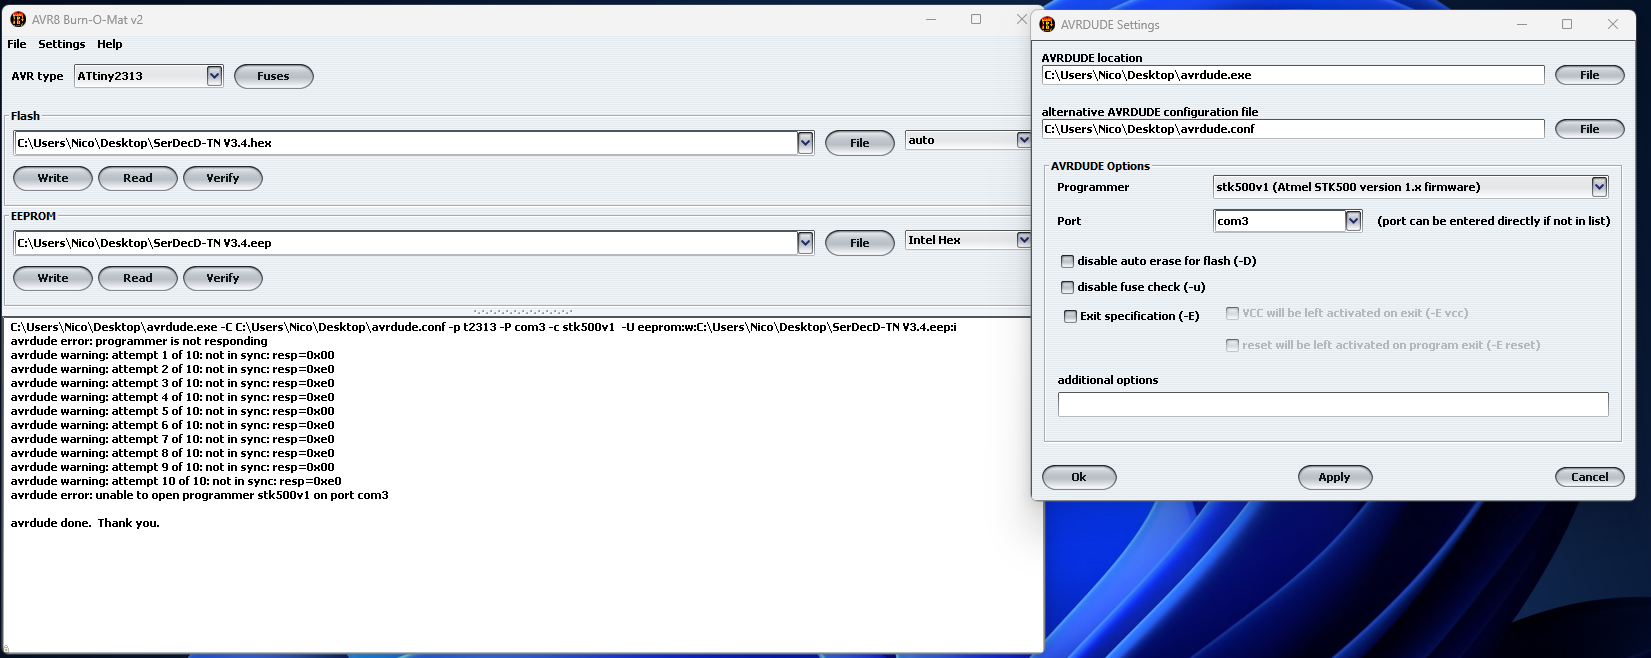This screenshot has height=658, width=1651.
Task: Close the AVRDUDE Settings window
Action: [1613, 24]
